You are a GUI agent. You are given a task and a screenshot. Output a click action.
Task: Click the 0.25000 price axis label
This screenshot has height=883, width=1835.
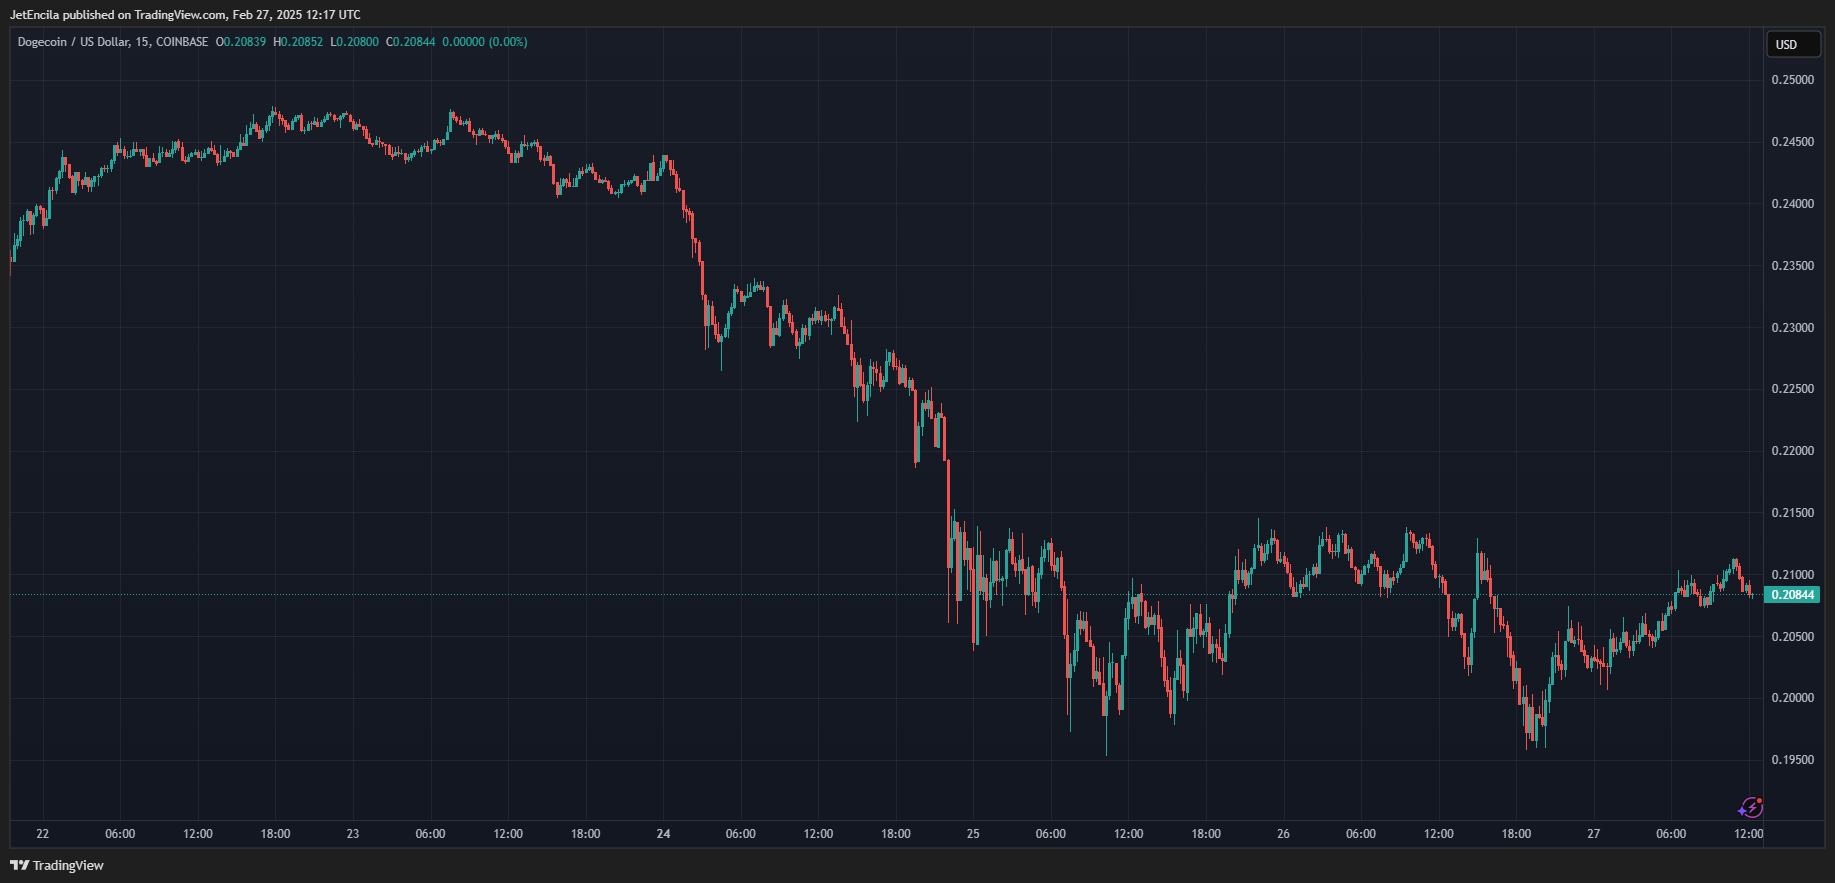[x=1792, y=80]
